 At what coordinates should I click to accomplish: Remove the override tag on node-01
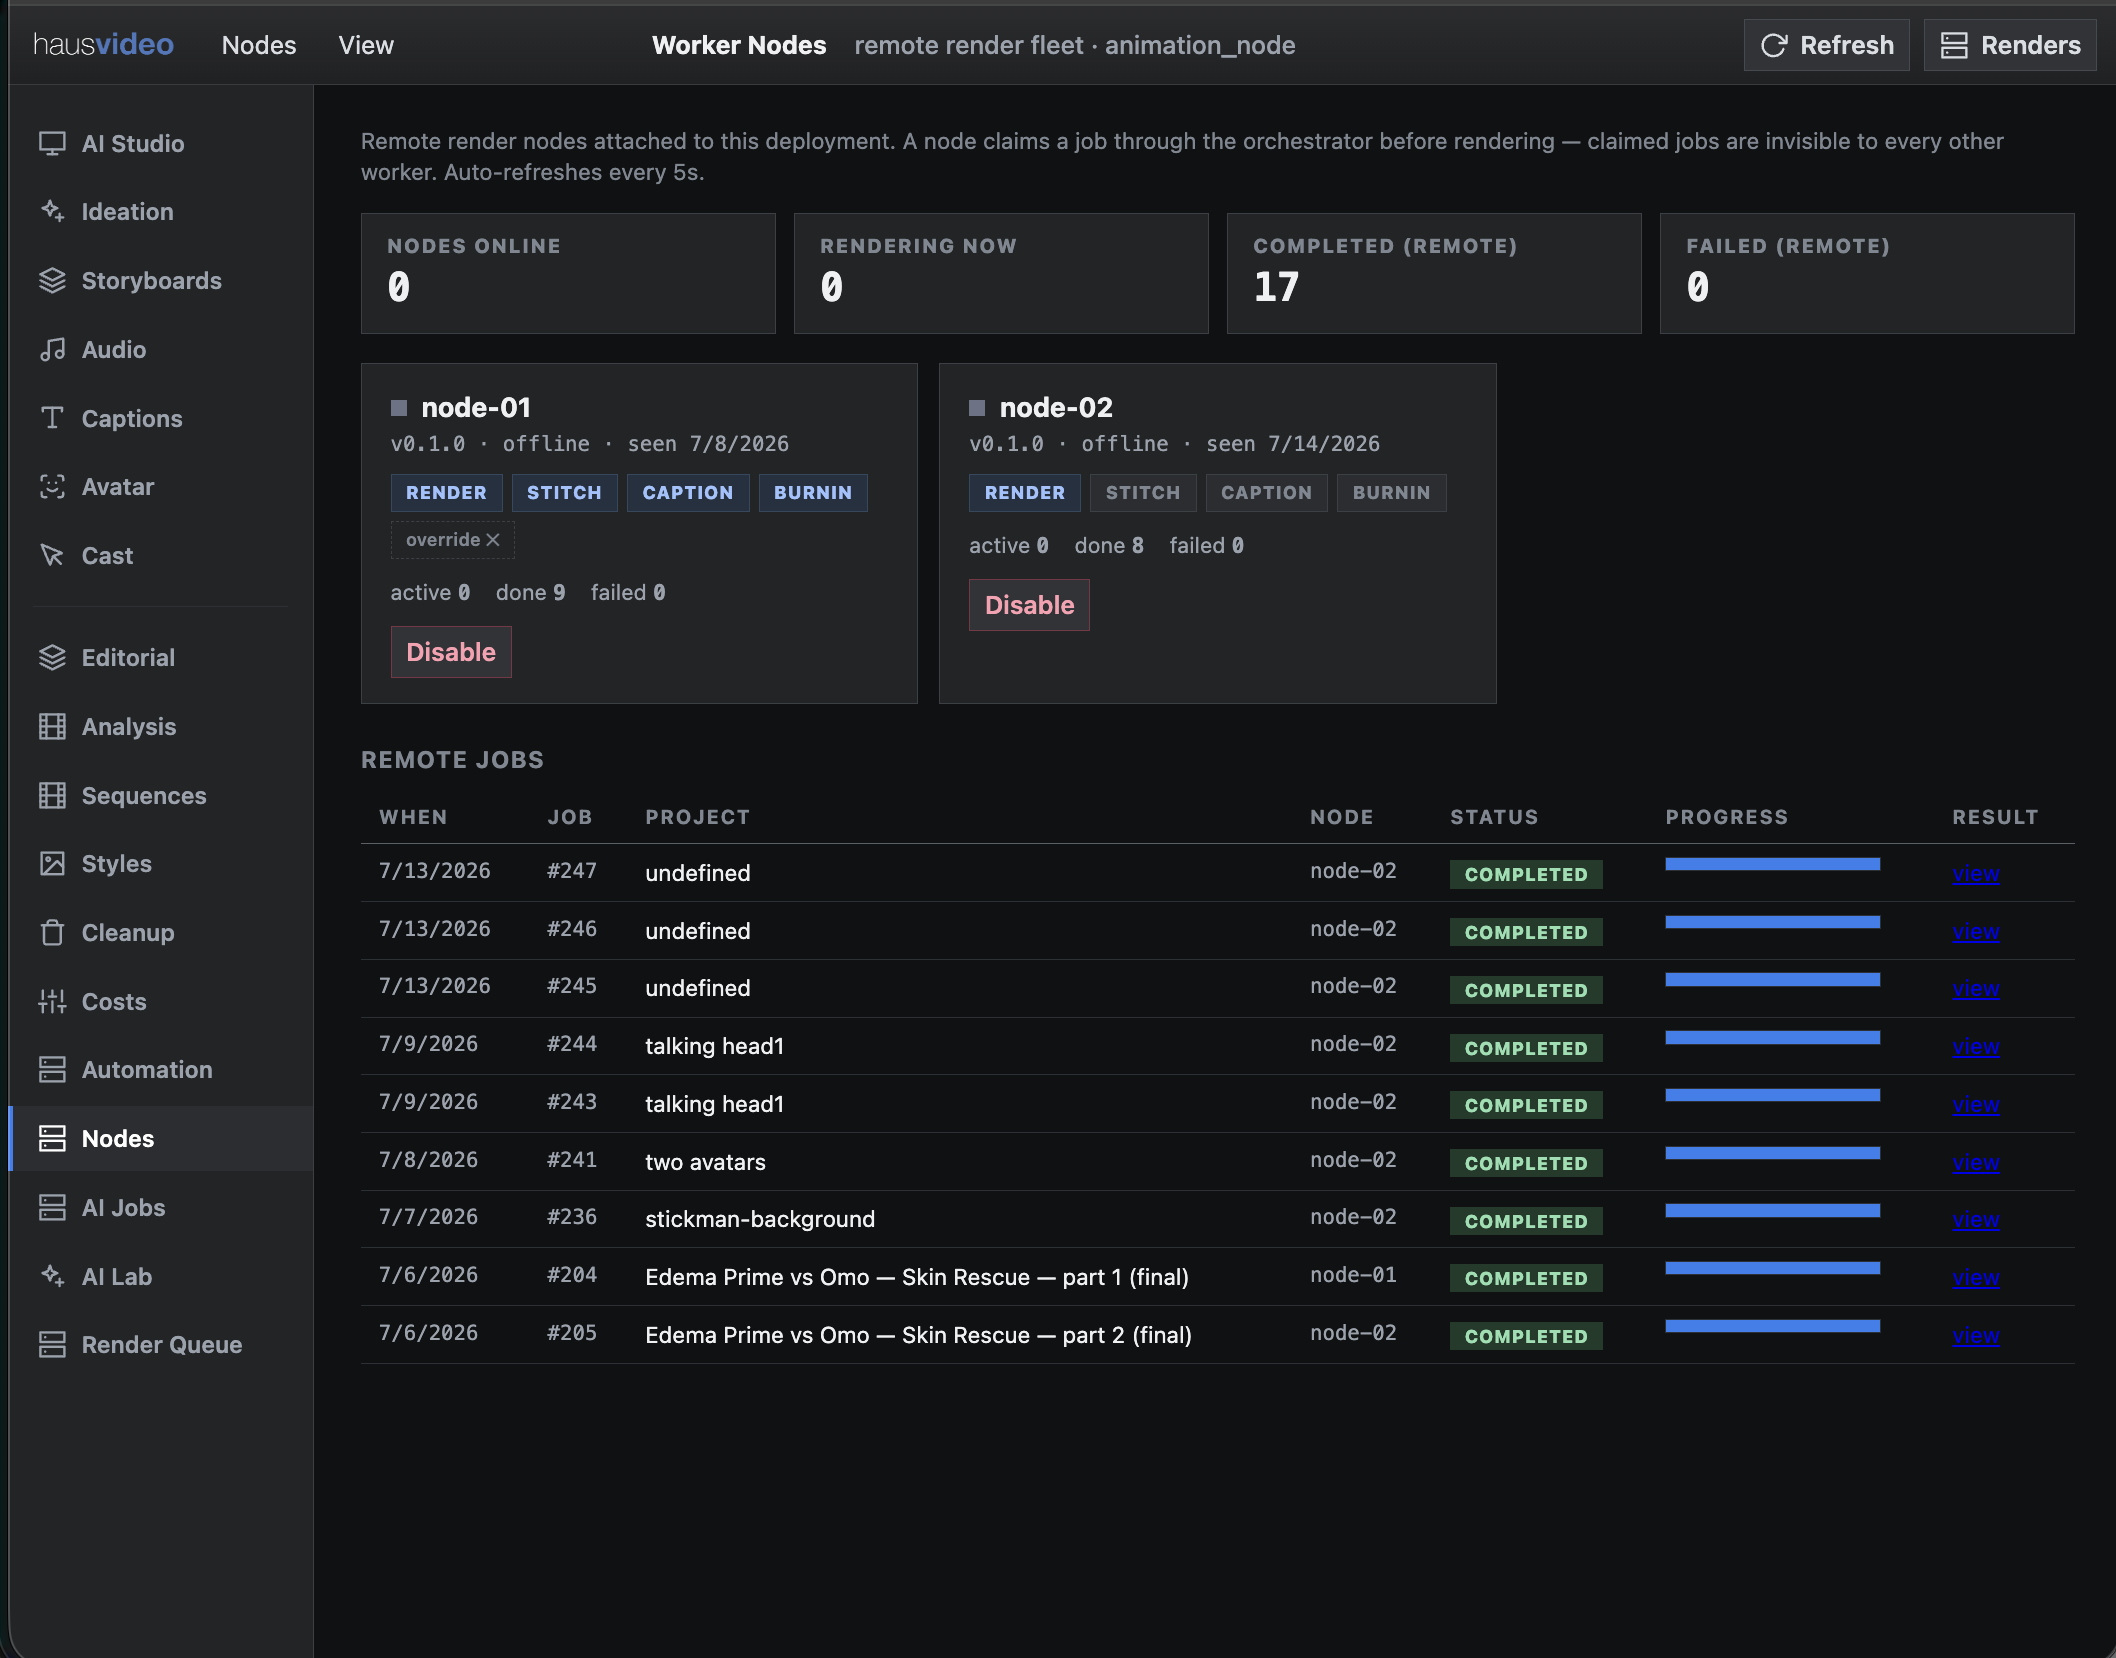[x=492, y=540]
